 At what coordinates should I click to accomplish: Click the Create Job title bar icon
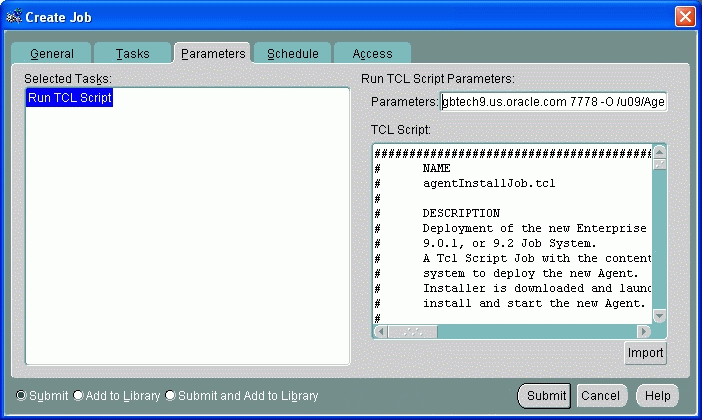(x=14, y=16)
